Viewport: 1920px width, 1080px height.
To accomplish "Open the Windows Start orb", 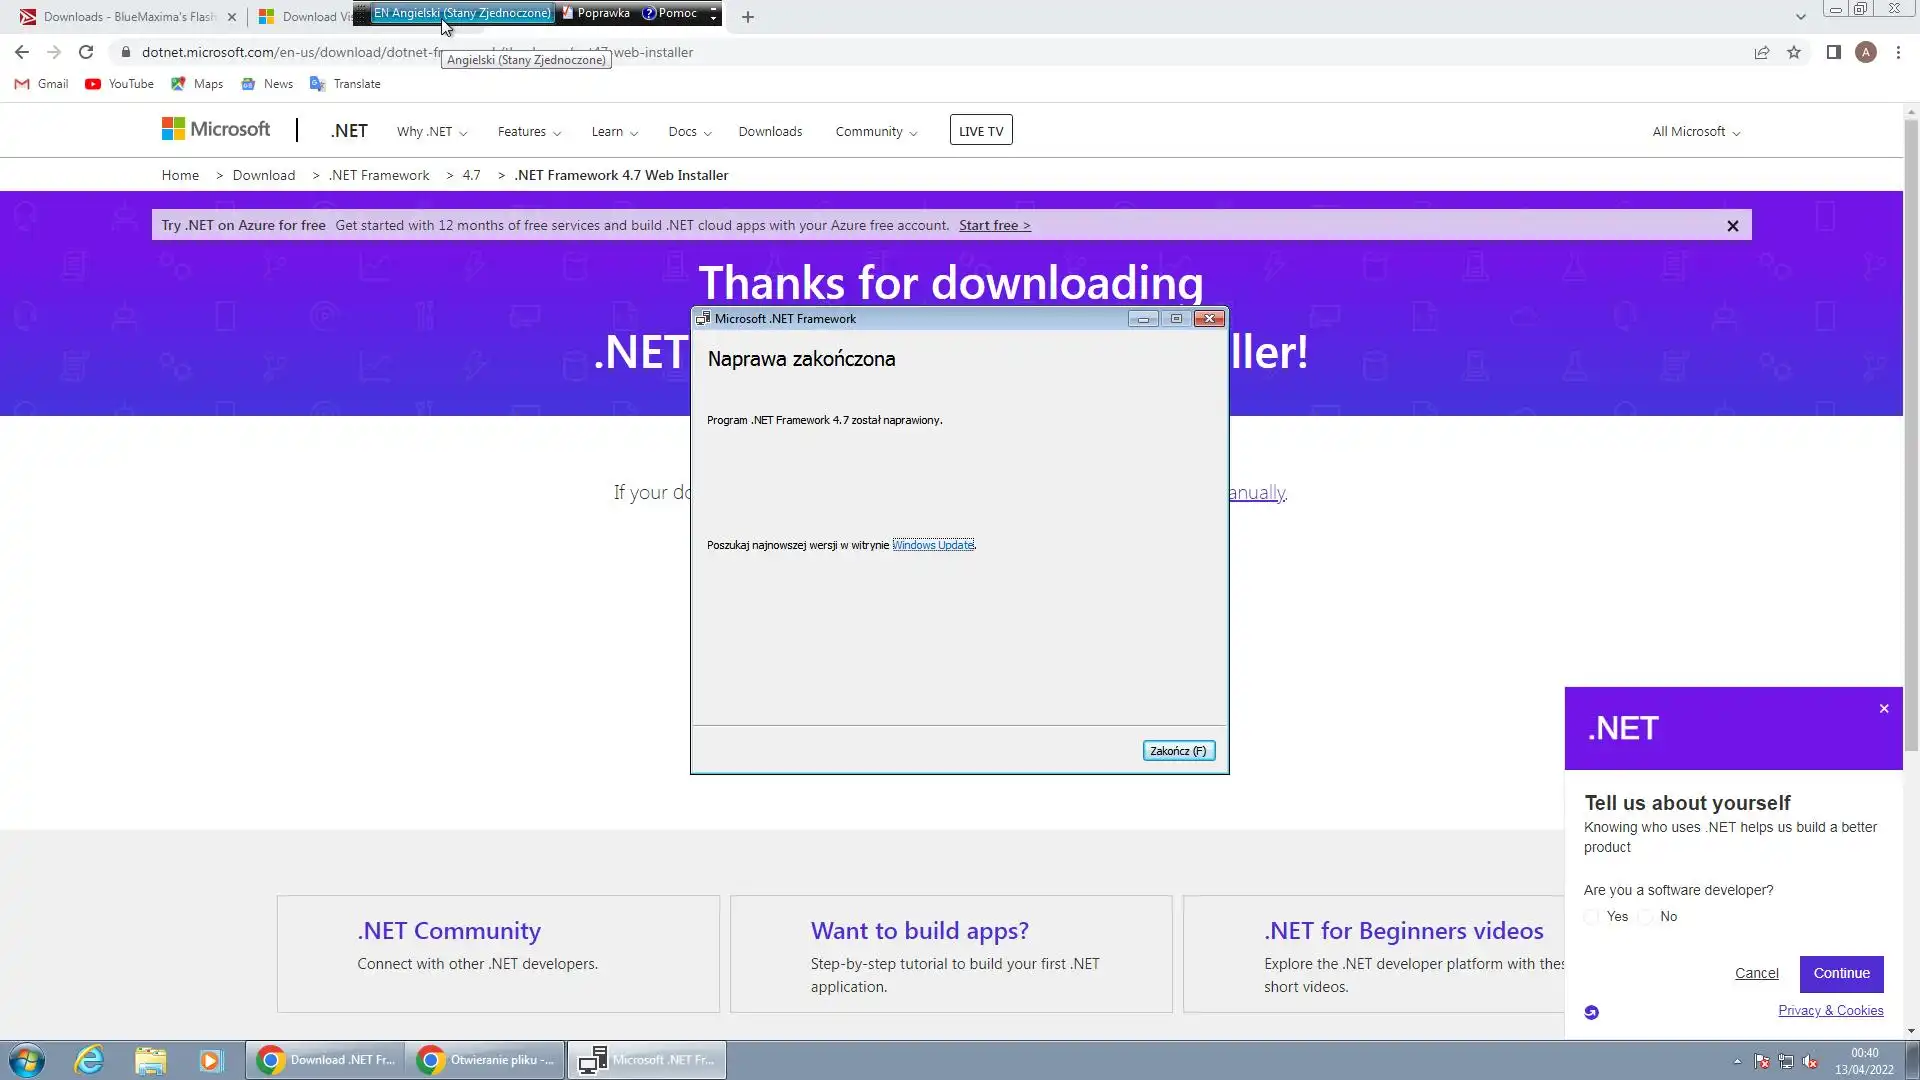I will tap(27, 1060).
